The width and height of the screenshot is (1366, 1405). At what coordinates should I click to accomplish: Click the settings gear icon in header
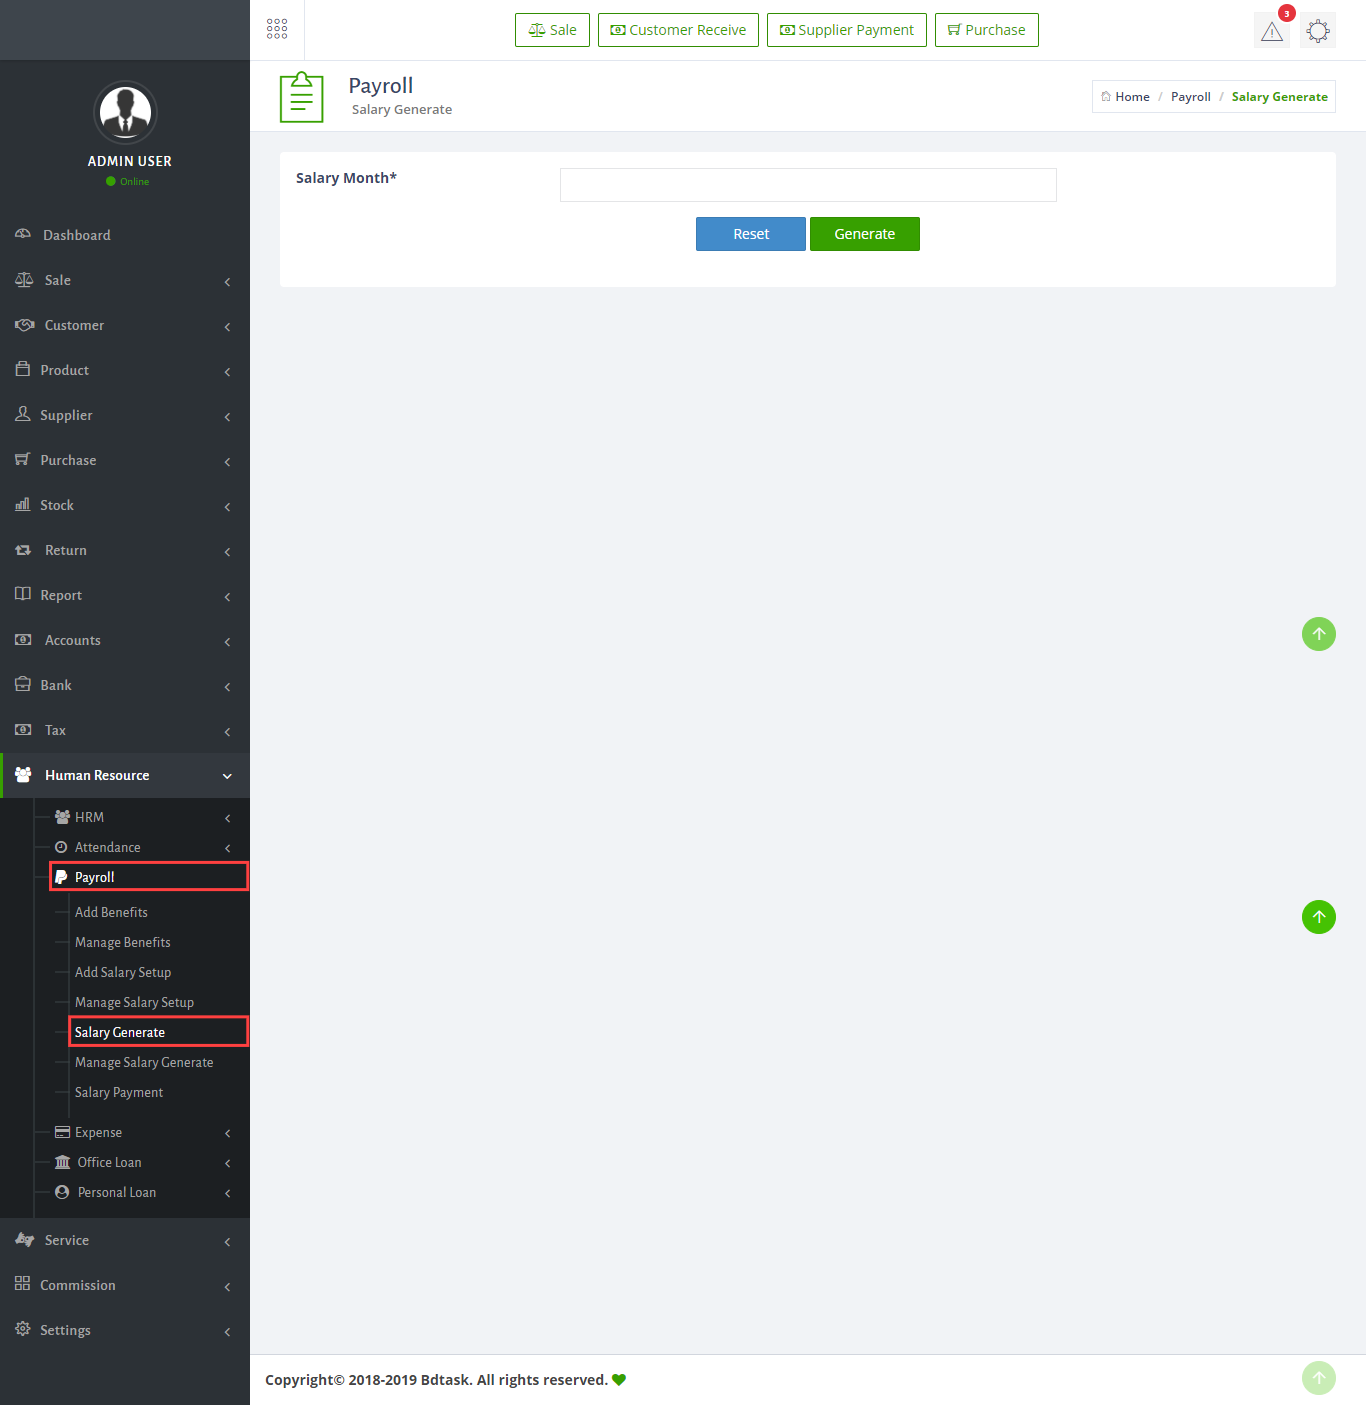point(1318,31)
